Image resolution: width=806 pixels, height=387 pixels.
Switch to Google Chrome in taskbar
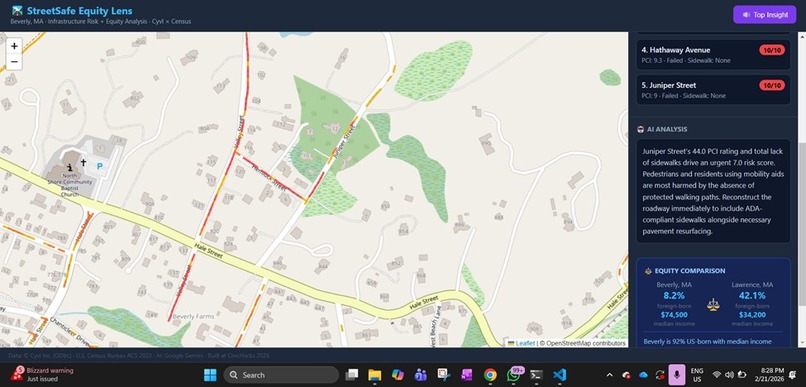coord(490,375)
